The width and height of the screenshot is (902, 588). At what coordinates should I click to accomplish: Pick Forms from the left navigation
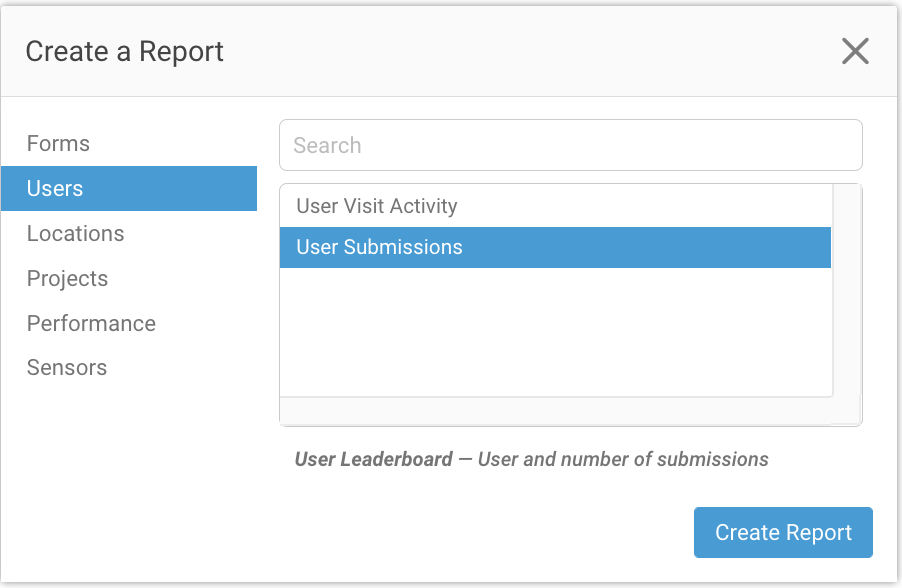pyautogui.click(x=58, y=143)
